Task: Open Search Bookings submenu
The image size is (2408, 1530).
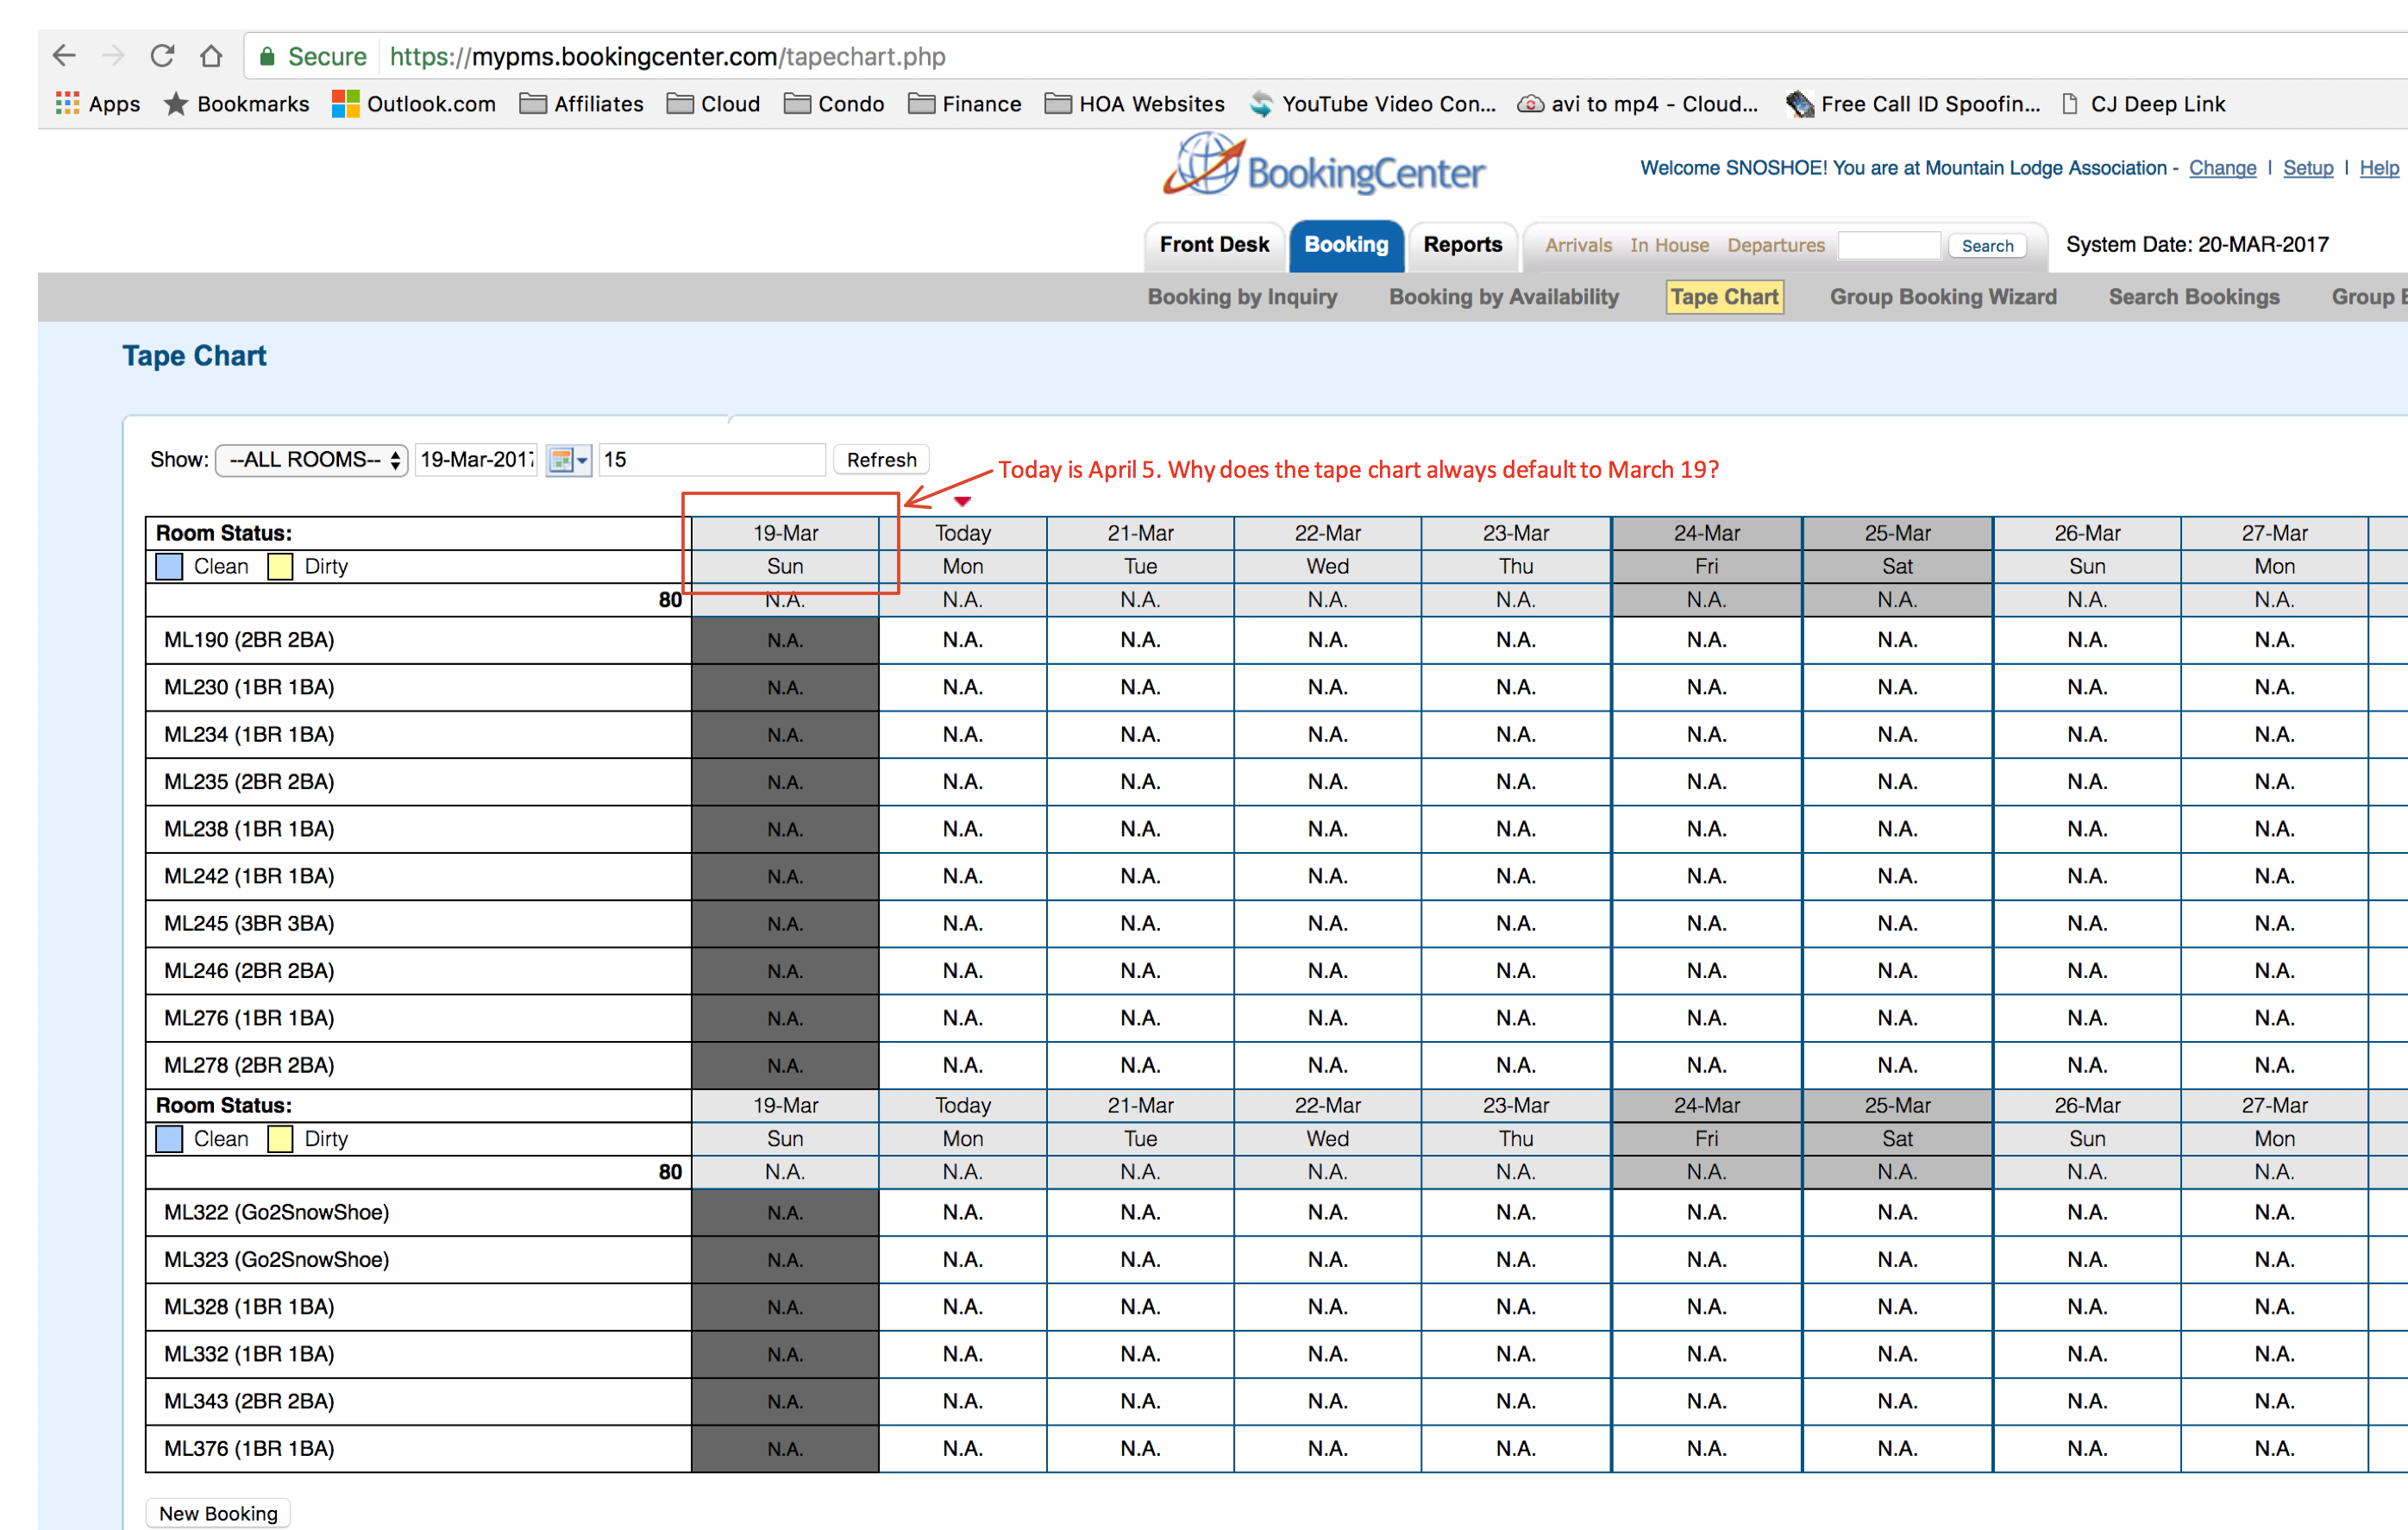Action: coord(2193,297)
